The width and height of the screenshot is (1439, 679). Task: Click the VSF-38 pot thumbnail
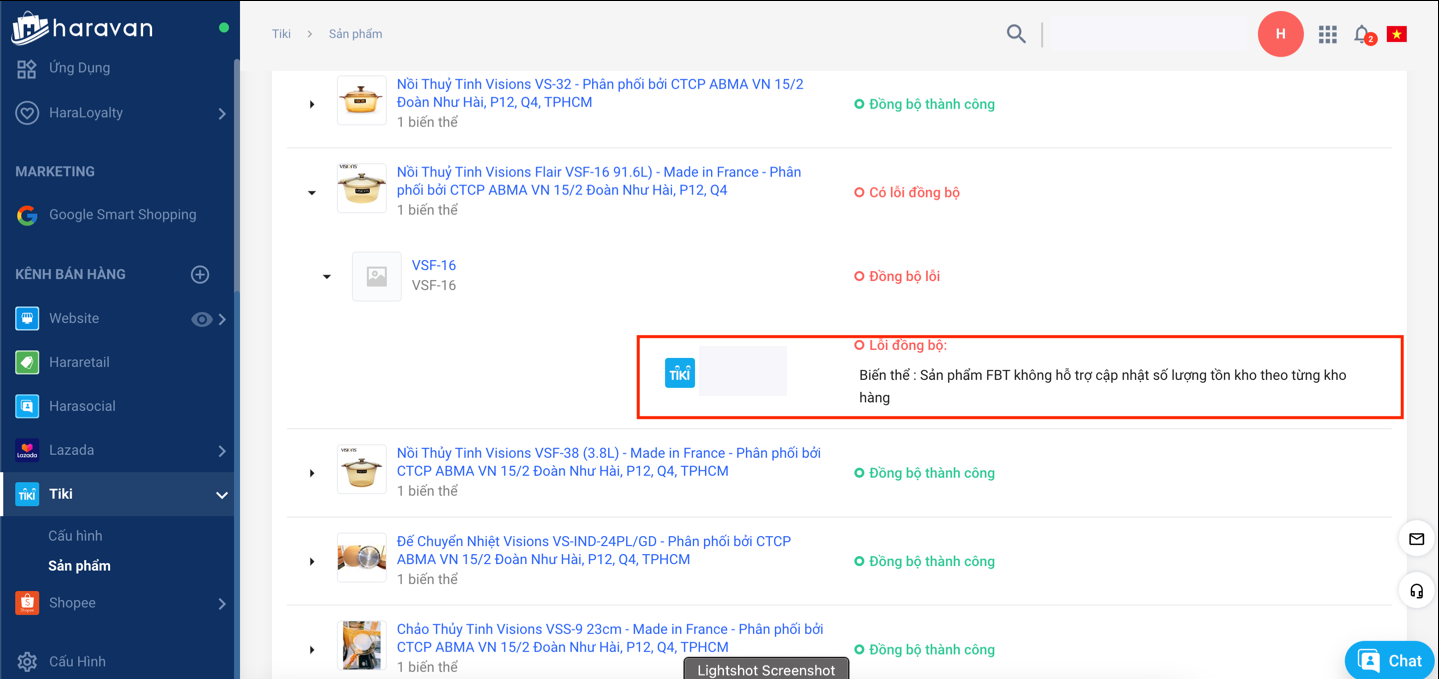pyautogui.click(x=362, y=469)
